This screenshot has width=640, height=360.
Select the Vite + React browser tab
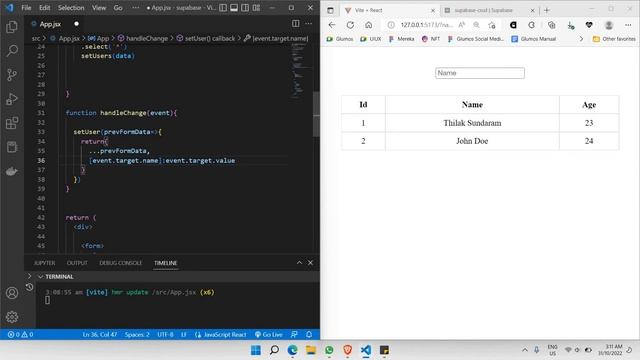pyautogui.click(x=390, y=10)
